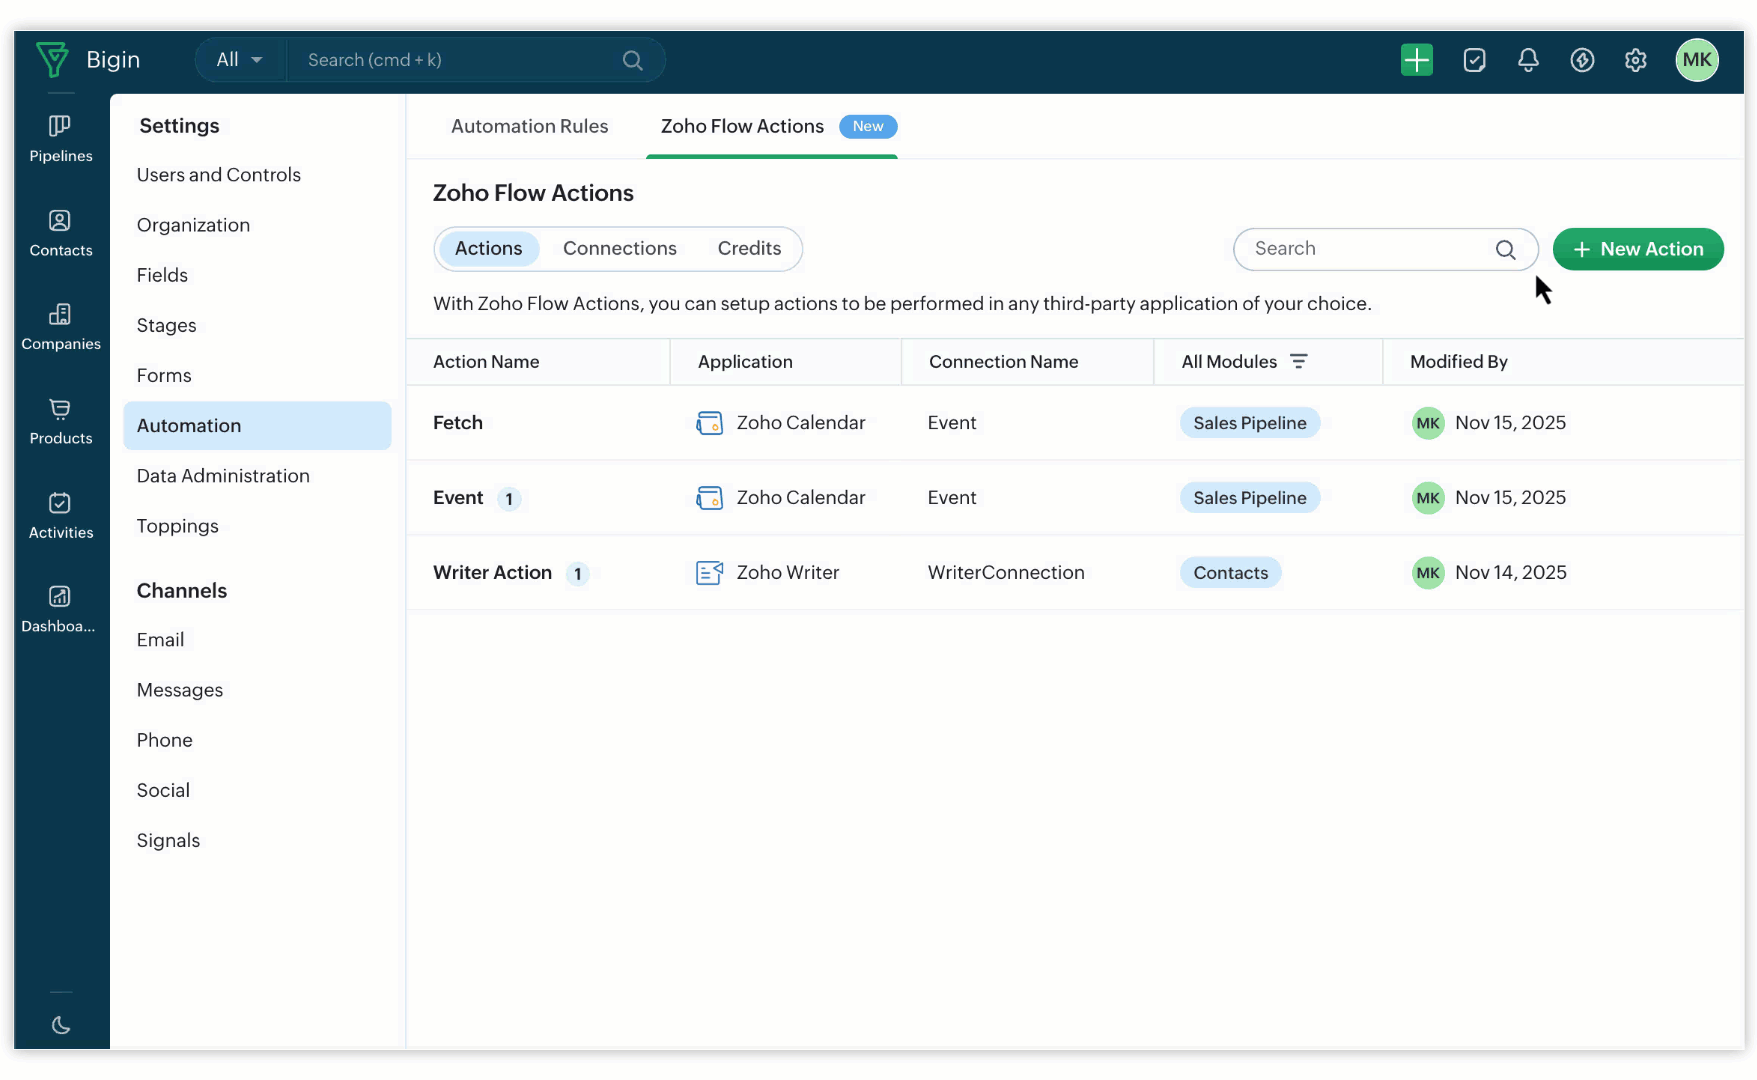Switch to the Automation Rules tab
Viewport: 1757px width, 1080px height.
click(529, 127)
